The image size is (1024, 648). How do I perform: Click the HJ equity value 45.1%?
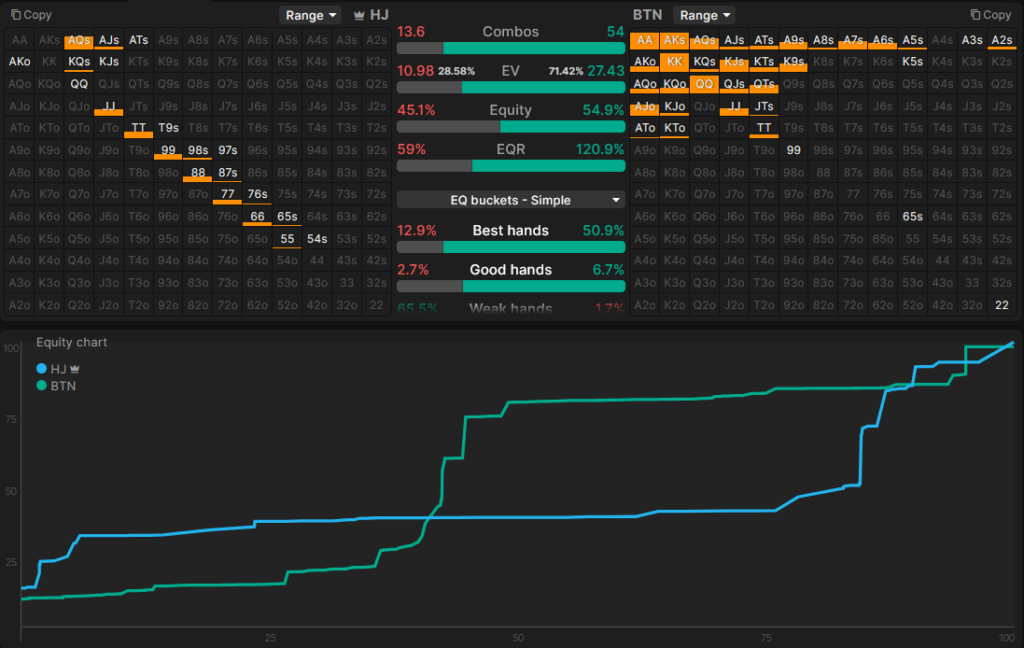(416, 110)
